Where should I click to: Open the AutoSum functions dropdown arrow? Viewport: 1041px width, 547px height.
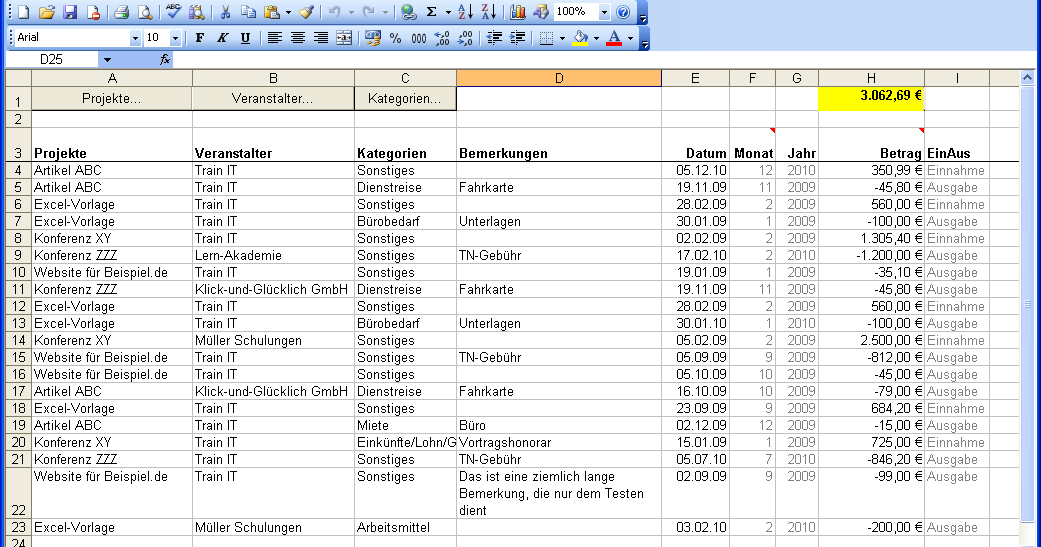point(448,12)
